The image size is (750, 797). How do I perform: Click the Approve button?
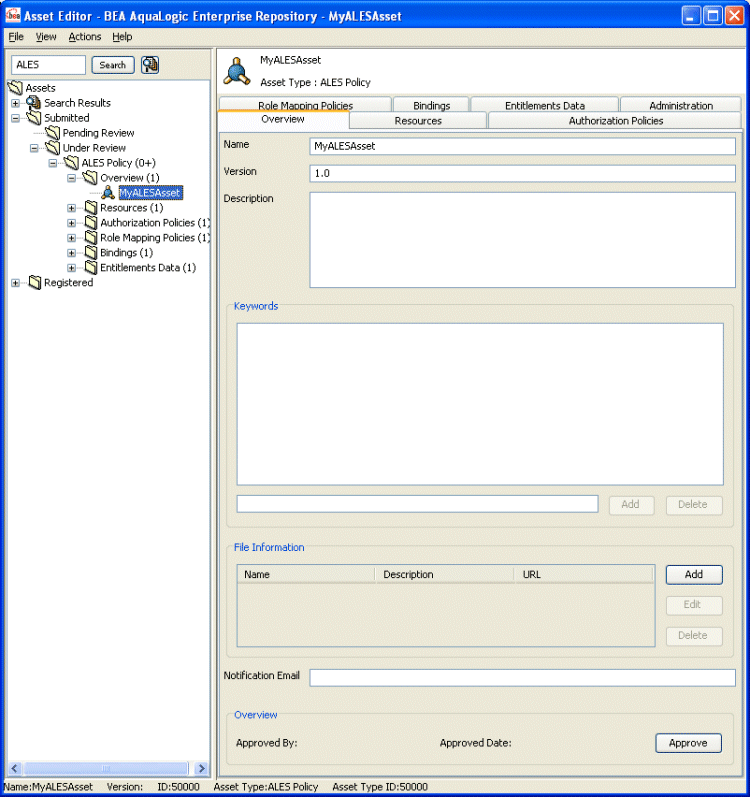coord(689,743)
